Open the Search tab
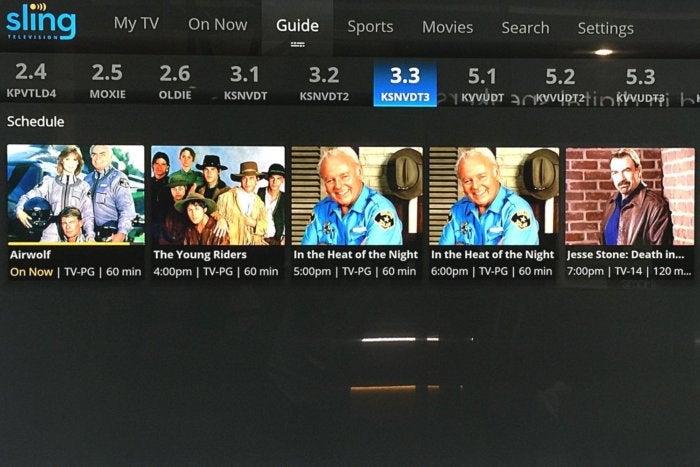The height and width of the screenshot is (467, 700). [525, 28]
